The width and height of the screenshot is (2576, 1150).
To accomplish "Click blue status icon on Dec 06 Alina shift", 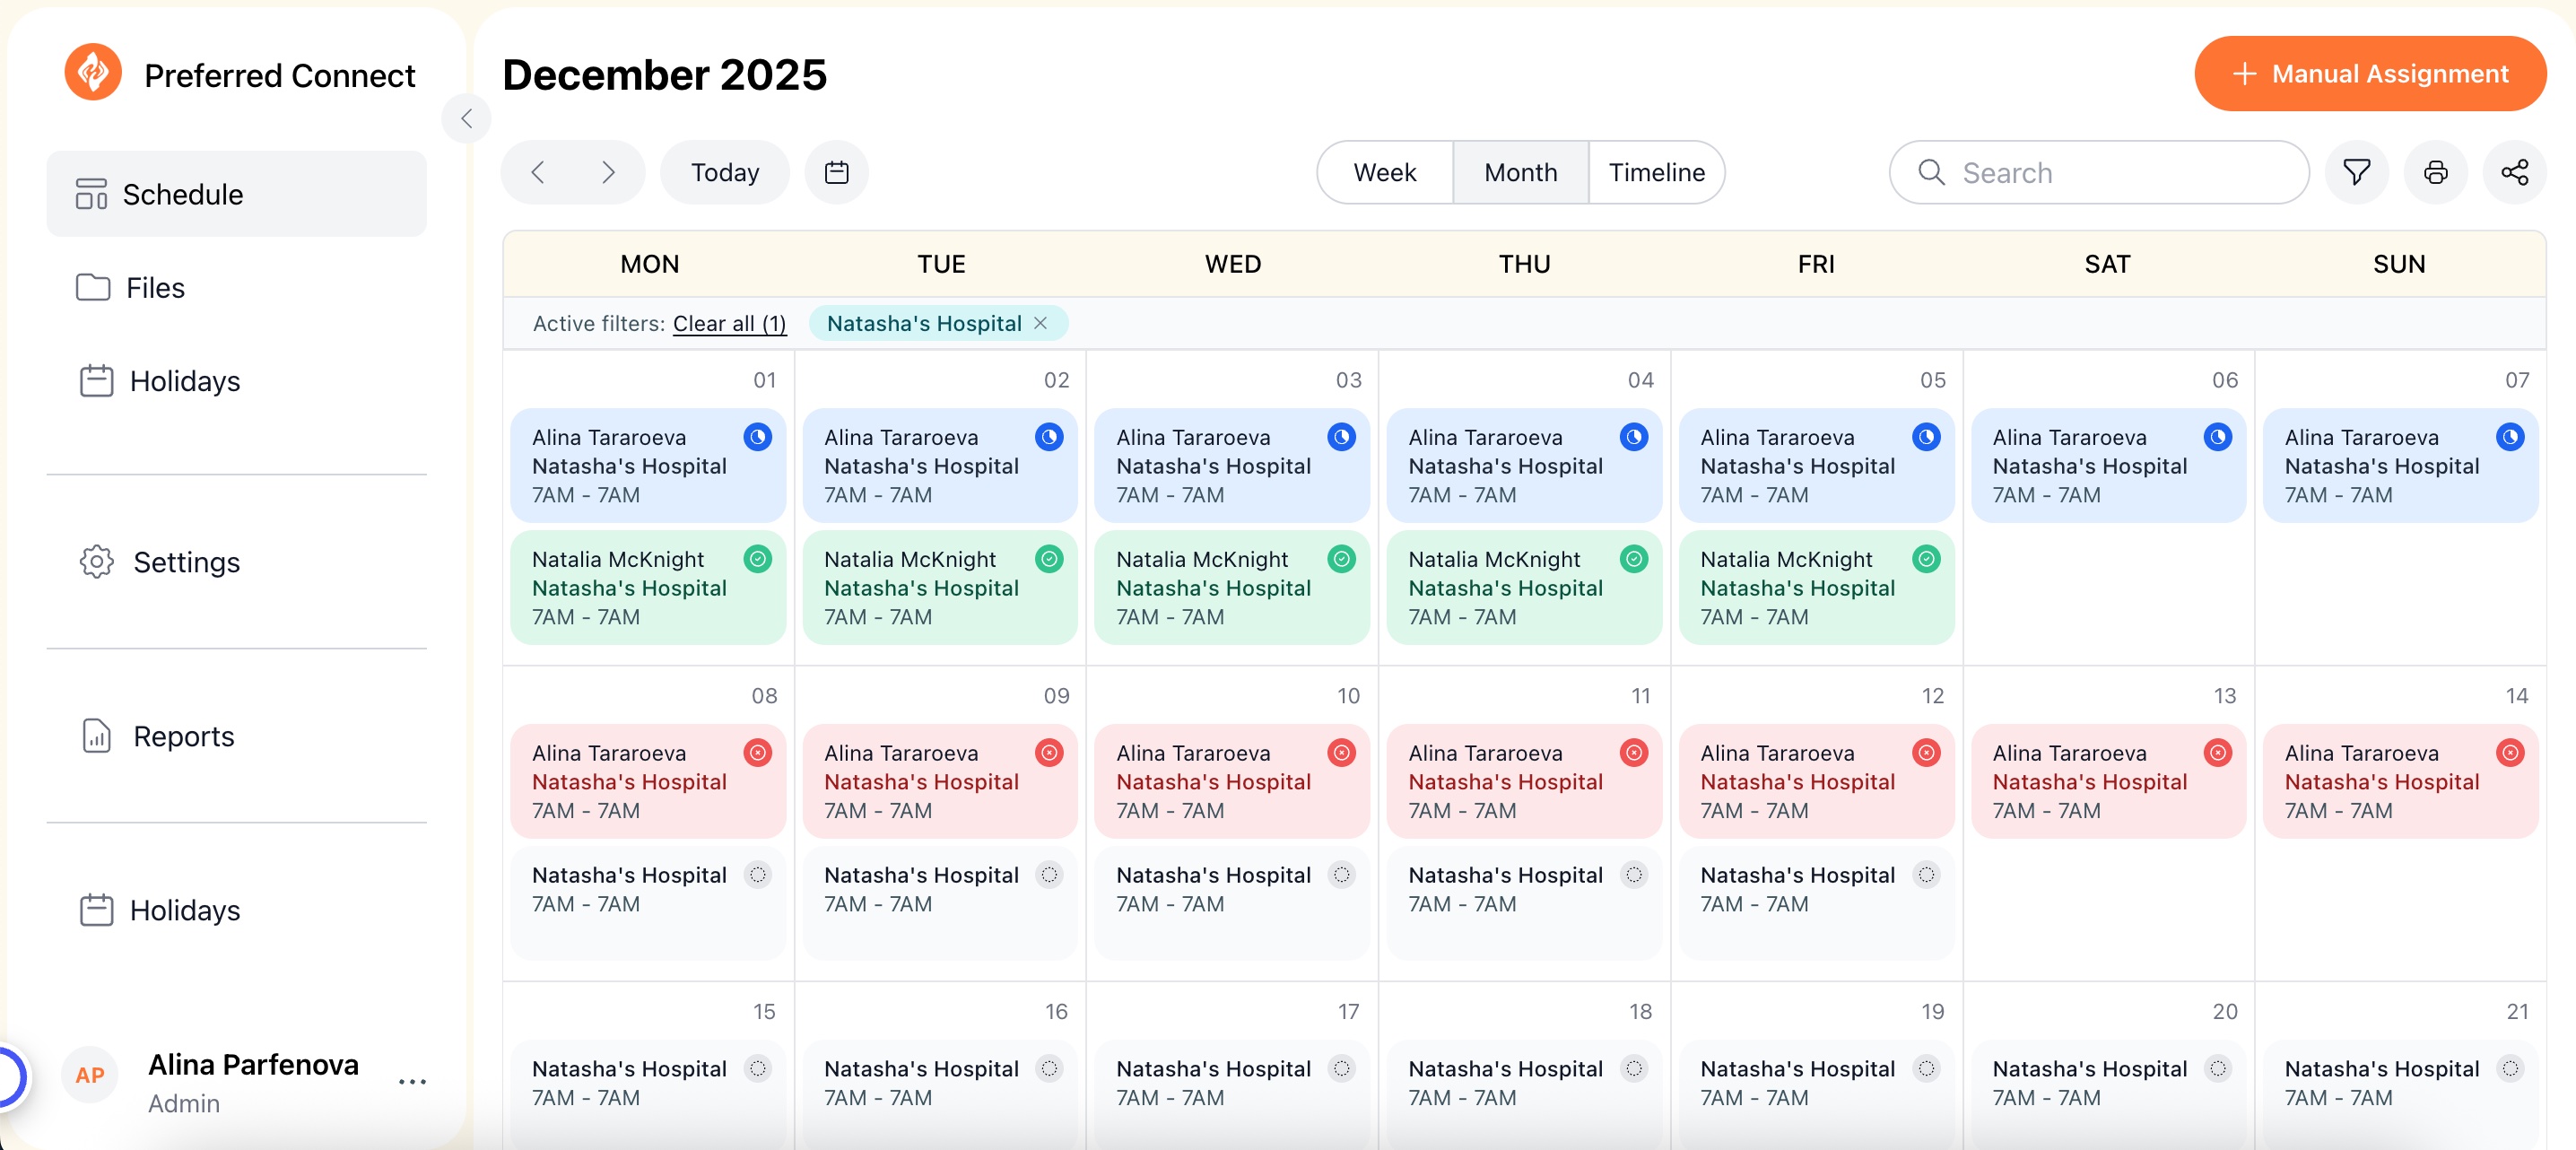I will (x=2218, y=437).
